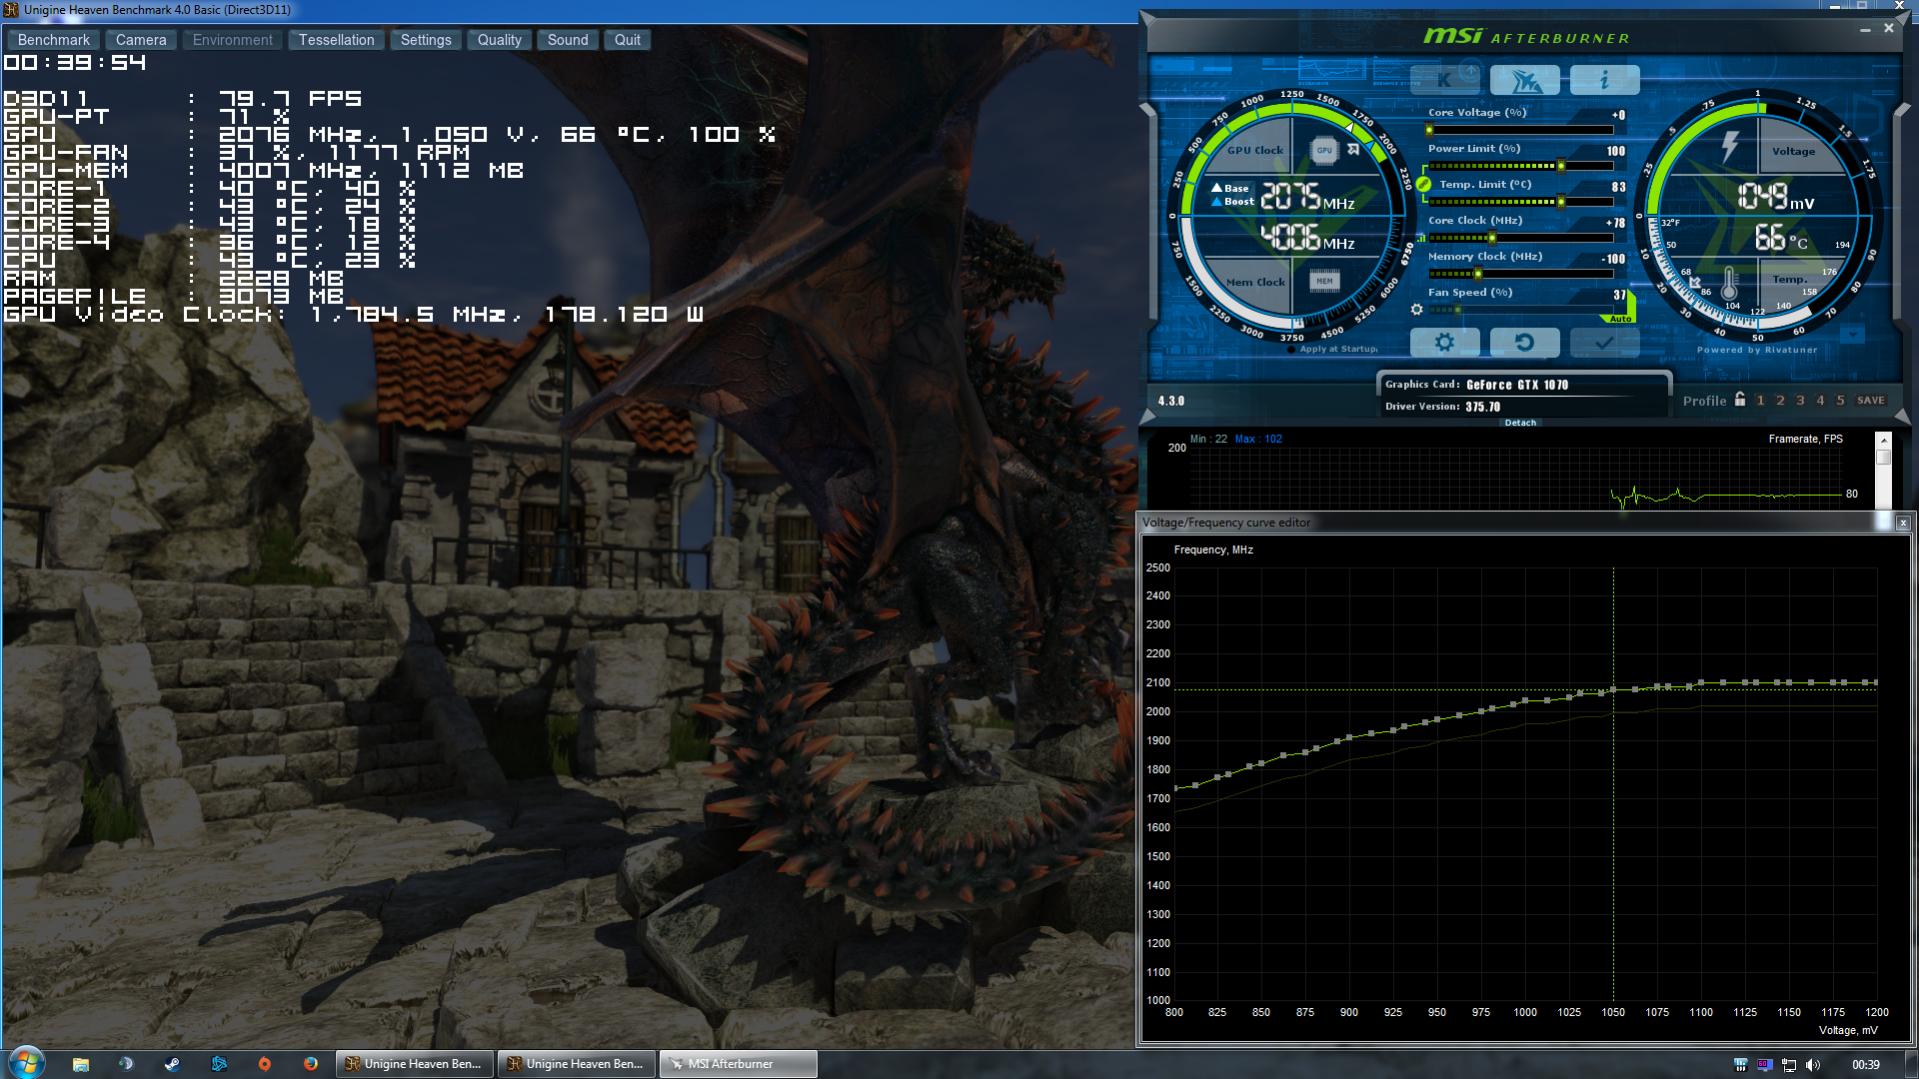This screenshot has height=1079, width=1919.
Task: Open the Benchmark menu in Heaven
Action: pos(54,40)
